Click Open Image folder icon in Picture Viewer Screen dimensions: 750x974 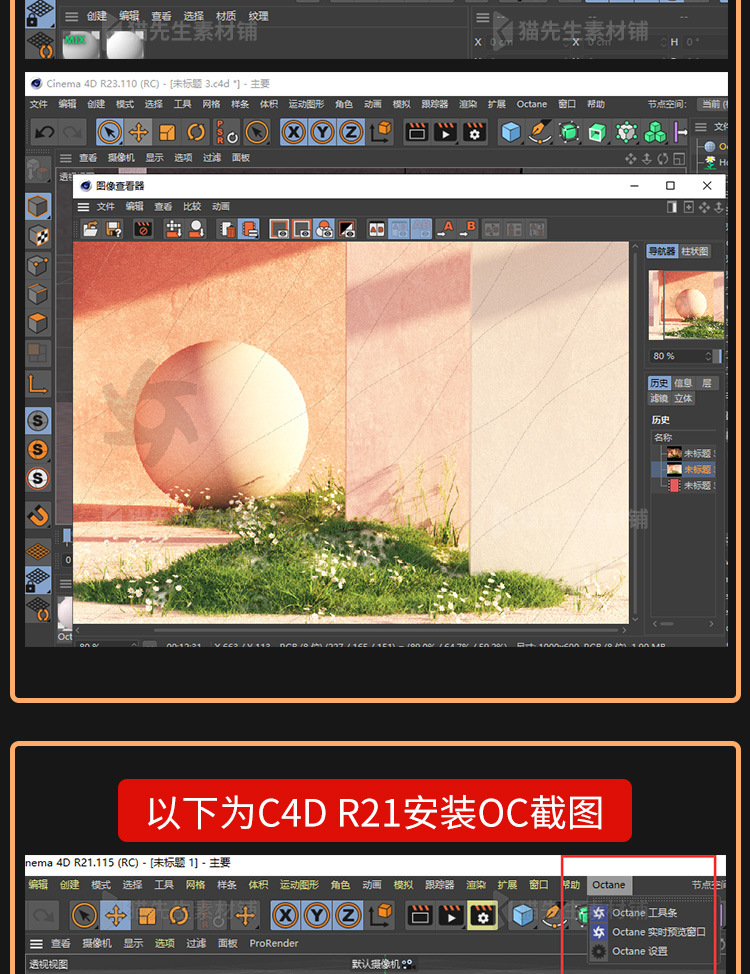tap(91, 229)
